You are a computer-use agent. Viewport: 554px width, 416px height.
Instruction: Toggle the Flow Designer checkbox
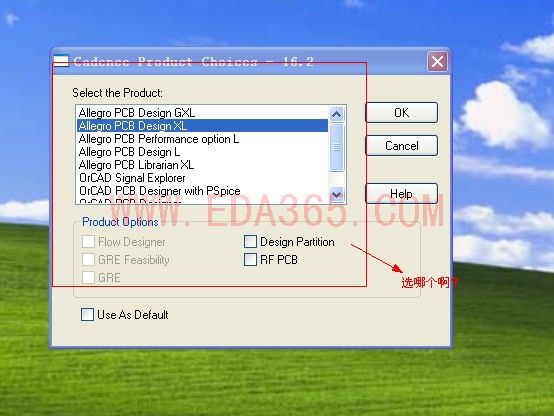pos(88,242)
